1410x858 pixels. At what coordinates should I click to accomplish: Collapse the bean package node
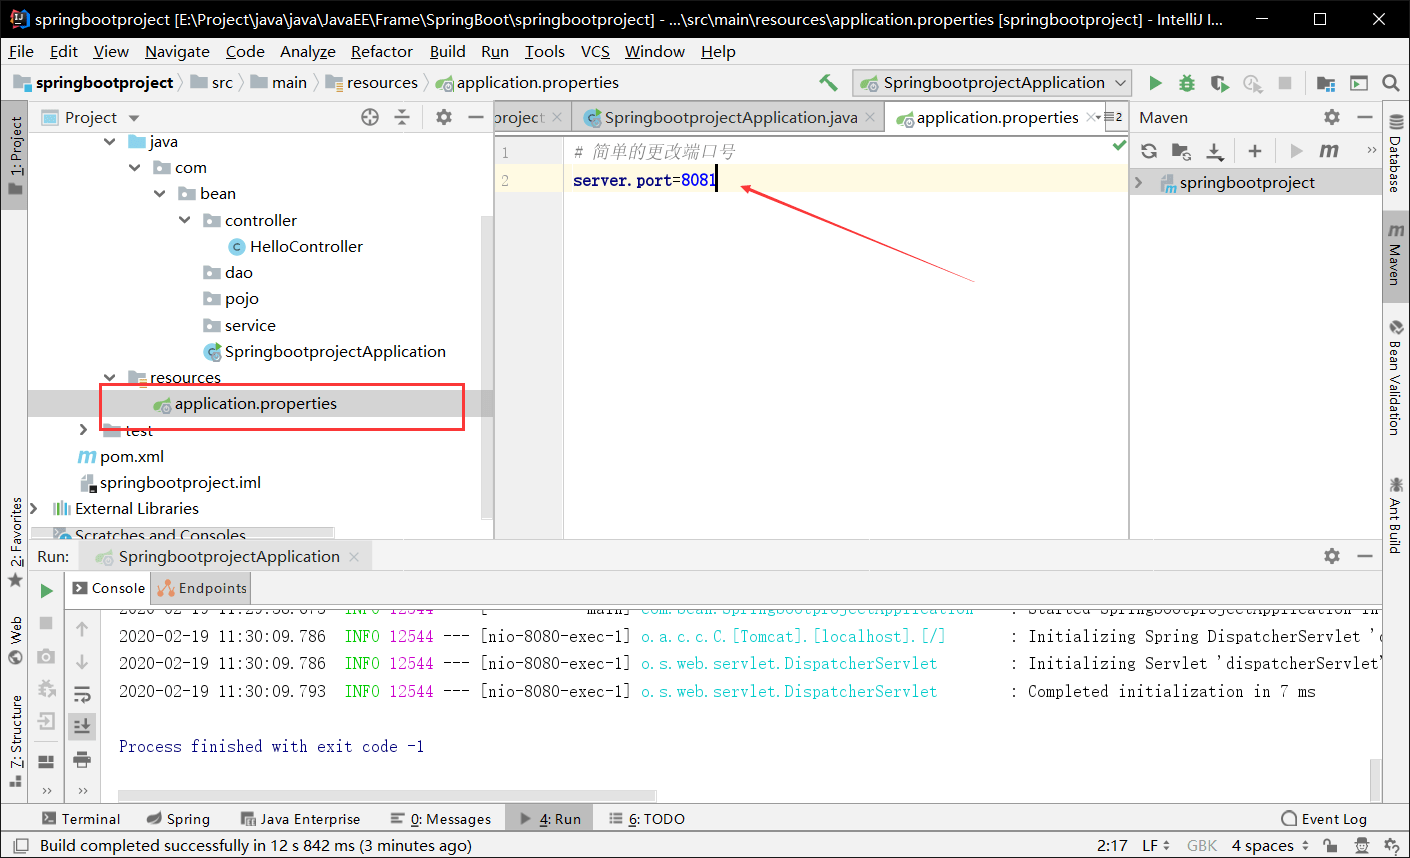click(x=160, y=194)
